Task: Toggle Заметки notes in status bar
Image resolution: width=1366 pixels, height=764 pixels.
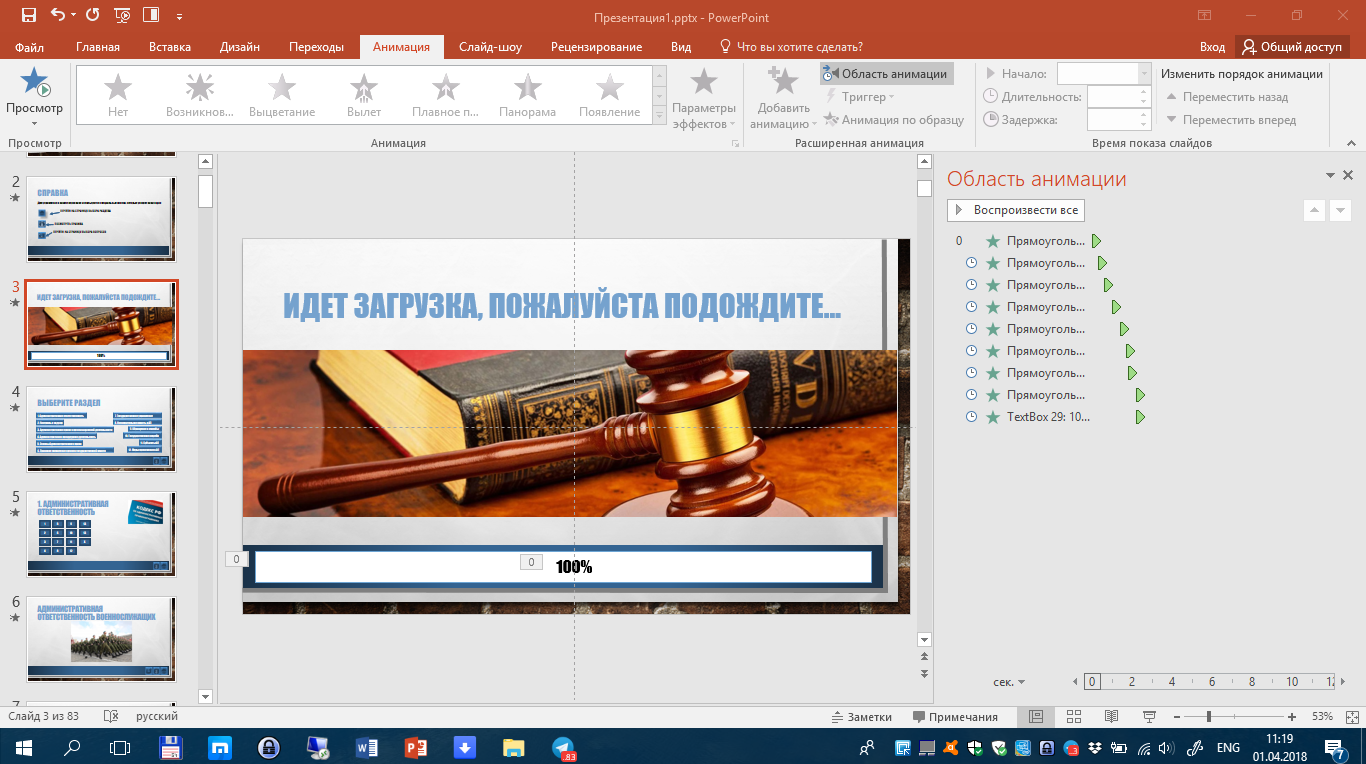Action: [861, 717]
